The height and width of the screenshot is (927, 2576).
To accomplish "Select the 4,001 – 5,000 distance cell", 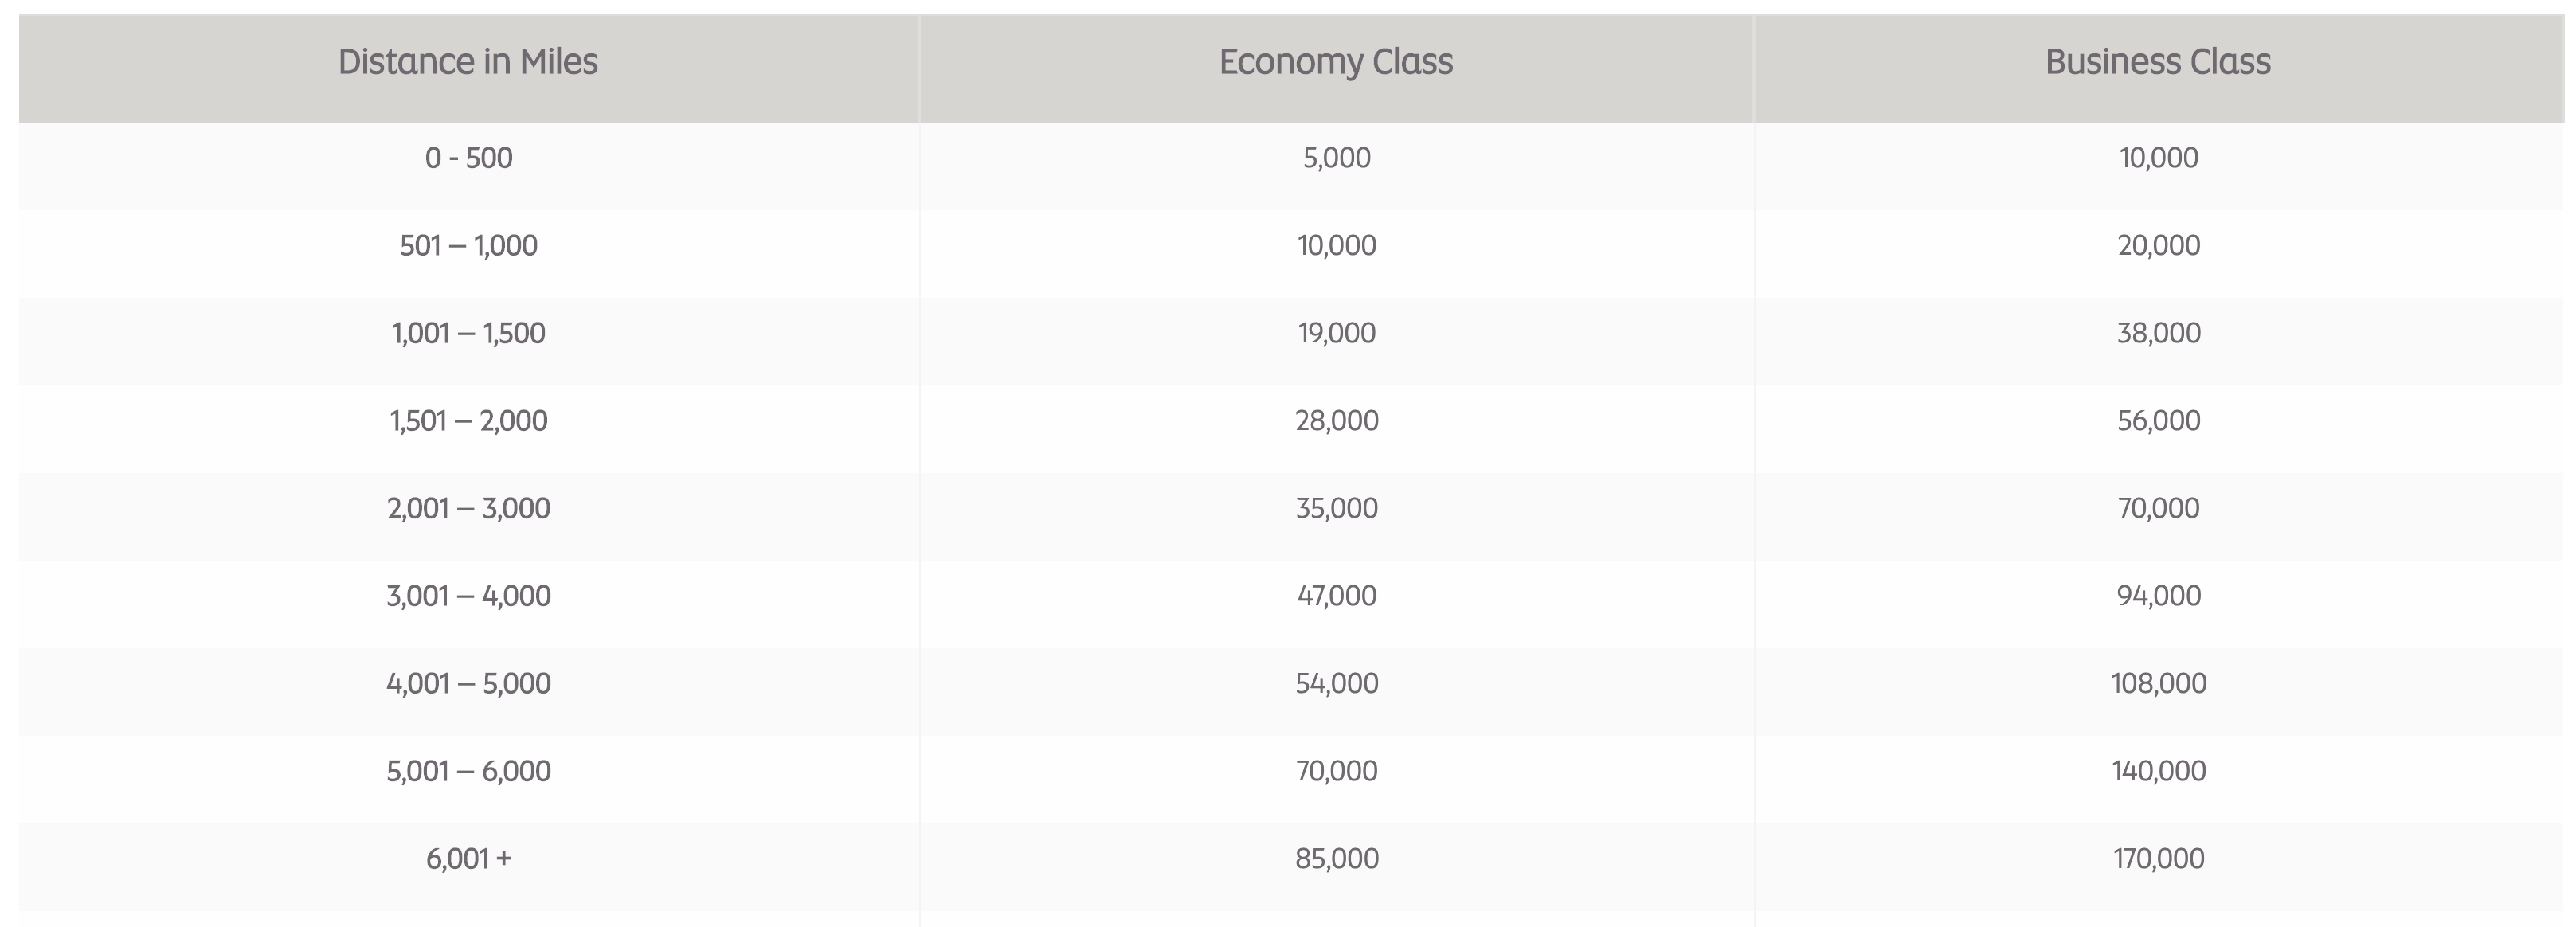I will [468, 684].
